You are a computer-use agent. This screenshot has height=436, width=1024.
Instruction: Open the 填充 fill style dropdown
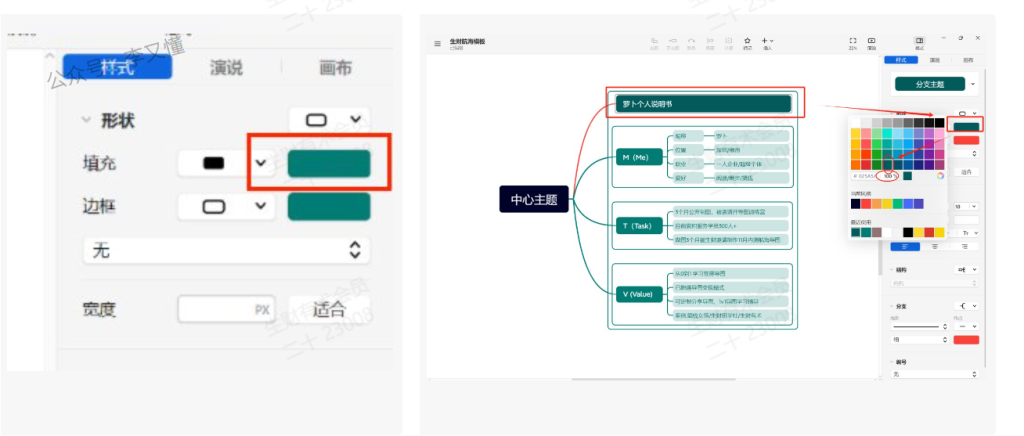click(261, 164)
